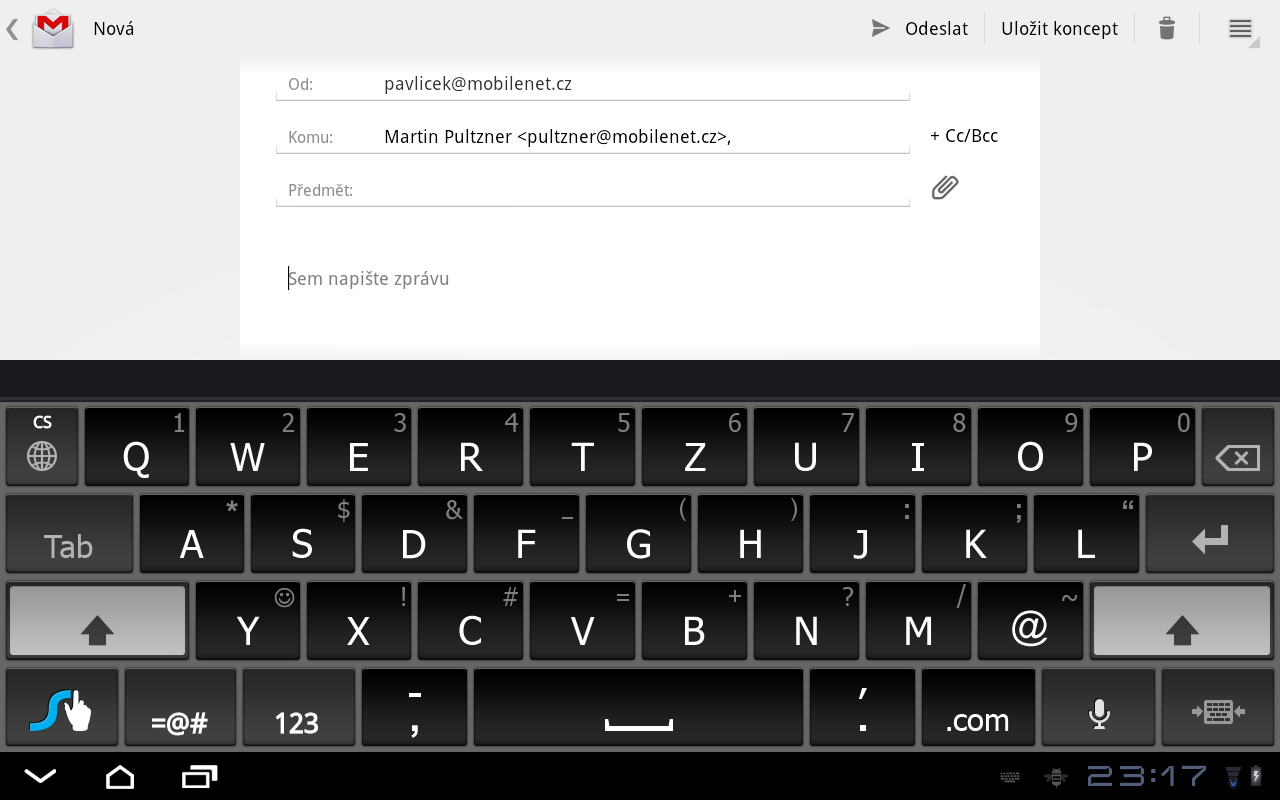The height and width of the screenshot is (800, 1280).
Task: Open the clock showing 23:17
Action: coord(1147,776)
